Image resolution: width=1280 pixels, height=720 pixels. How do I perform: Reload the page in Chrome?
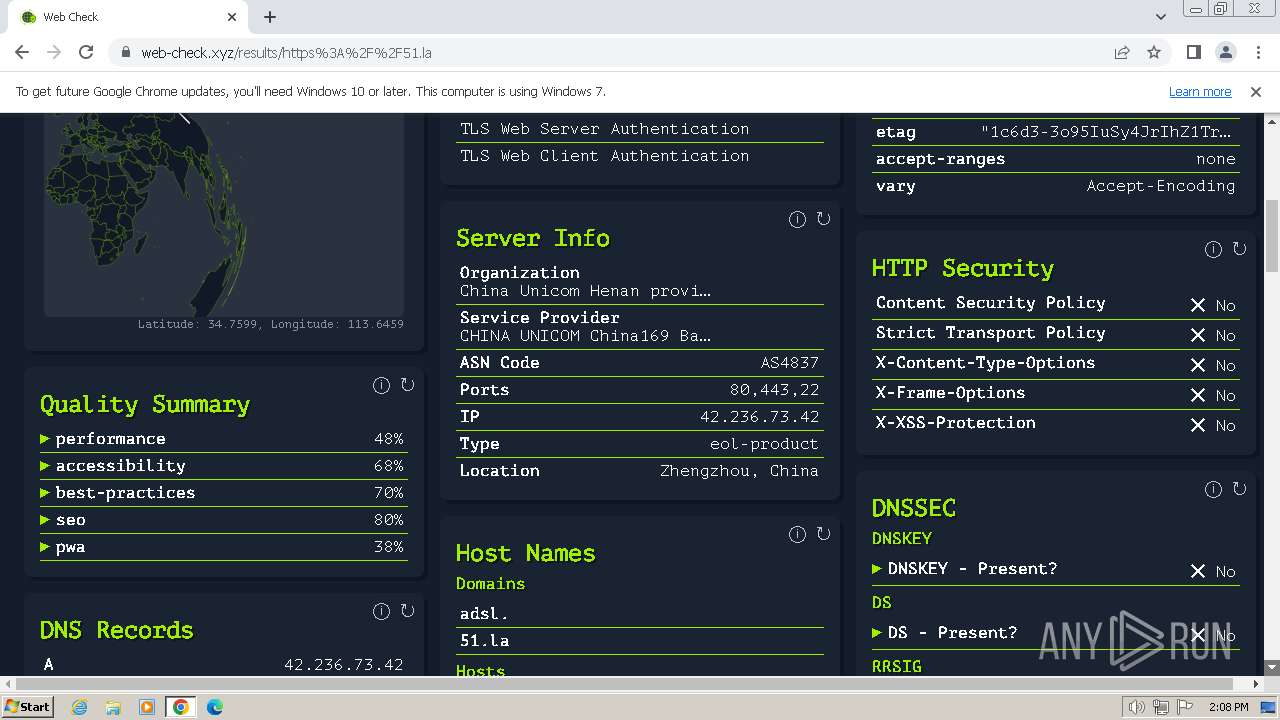(x=86, y=52)
